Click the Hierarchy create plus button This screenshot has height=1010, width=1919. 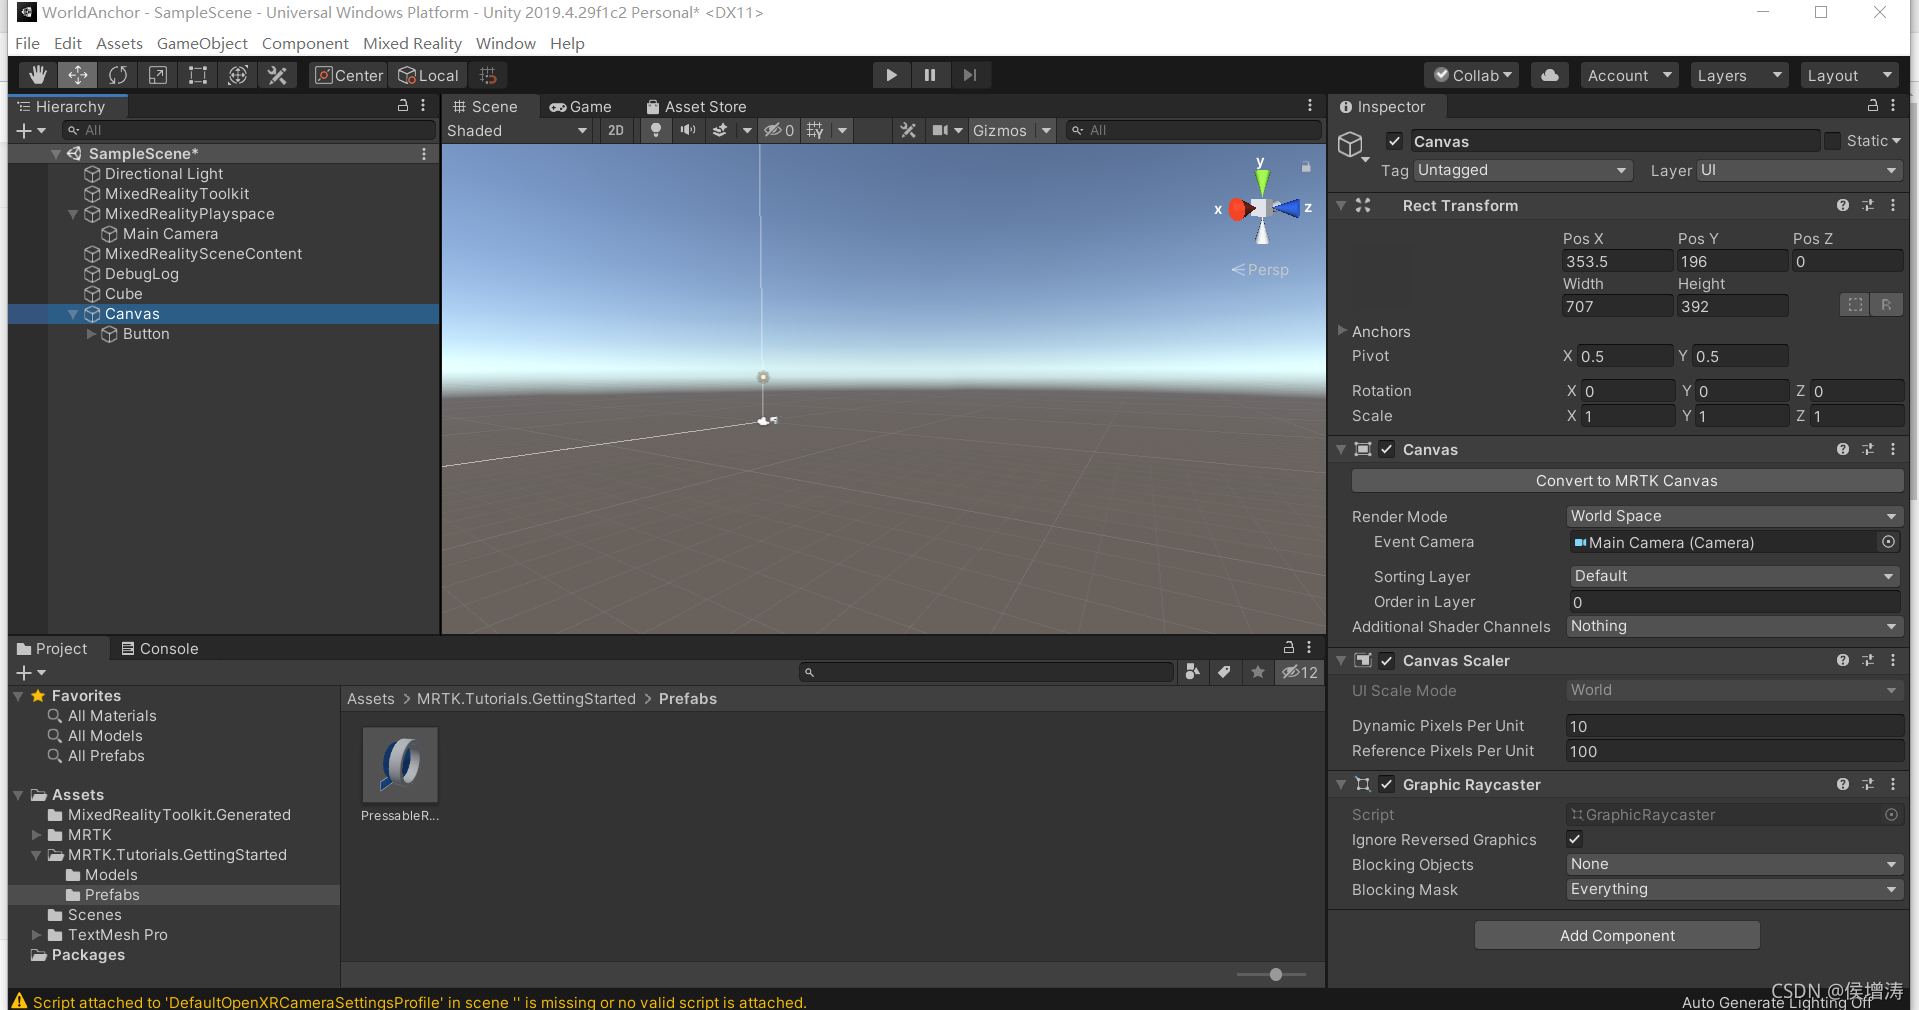[x=25, y=130]
